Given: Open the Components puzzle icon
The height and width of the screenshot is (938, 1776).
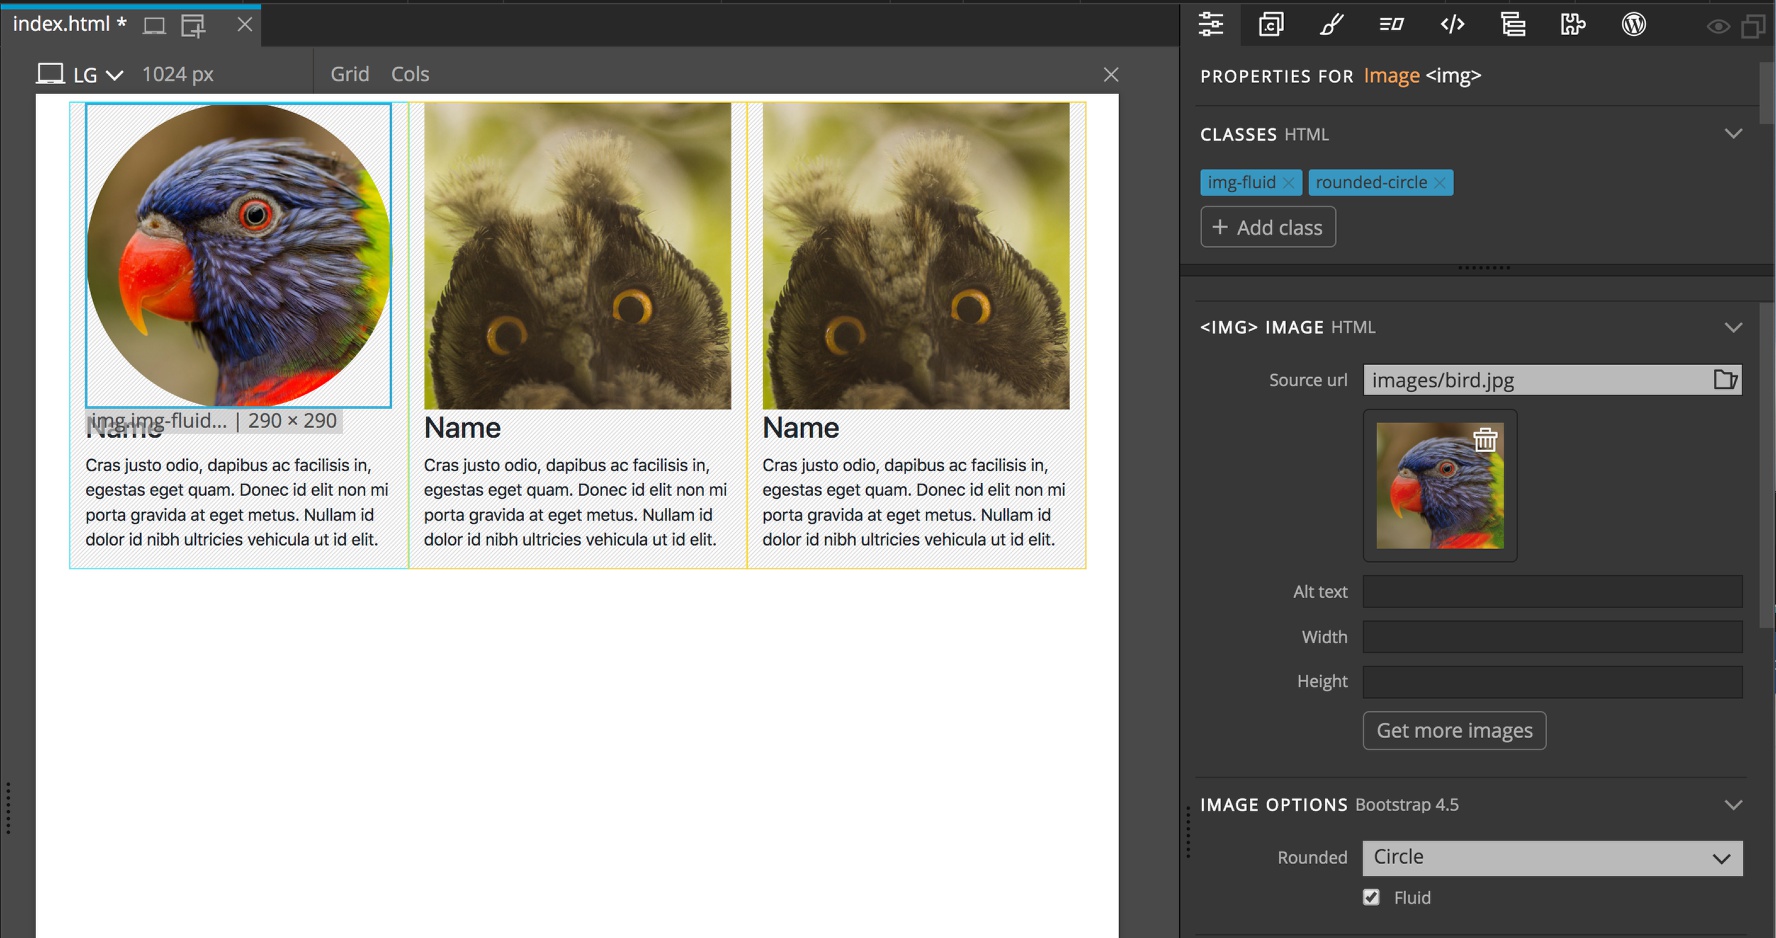Looking at the screenshot, I should click(x=1573, y=24).
